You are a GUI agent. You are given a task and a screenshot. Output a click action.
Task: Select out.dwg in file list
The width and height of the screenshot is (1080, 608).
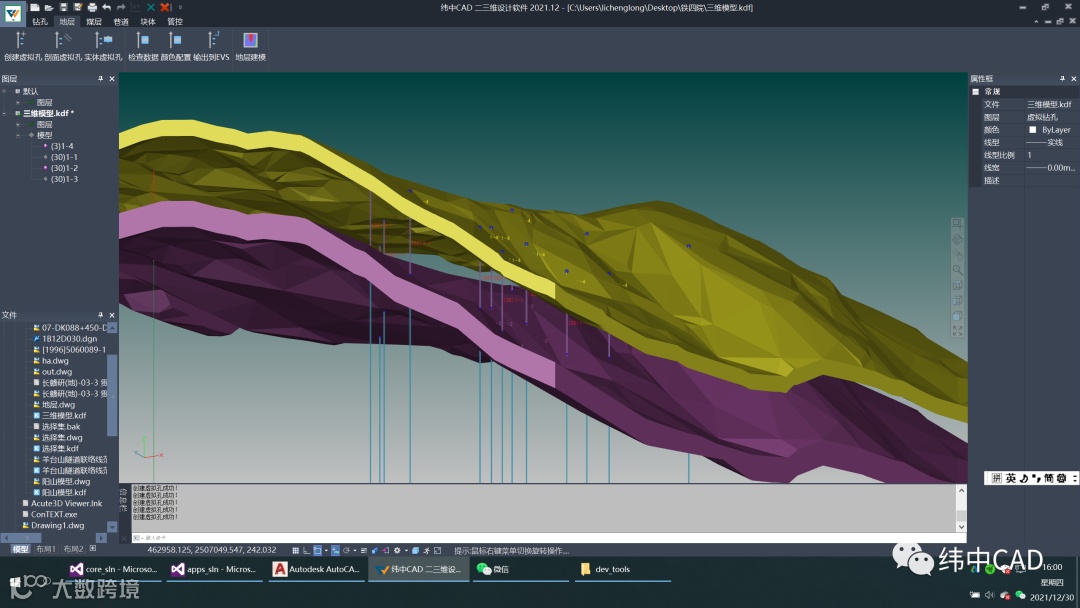point(56,372)
